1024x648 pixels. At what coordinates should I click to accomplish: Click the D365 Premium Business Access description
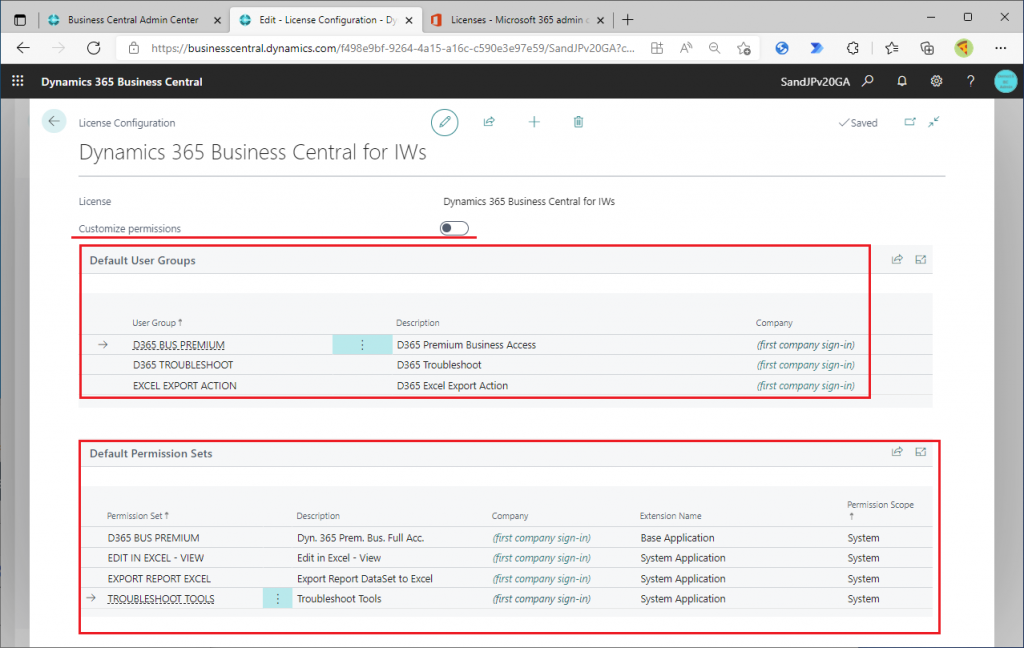(x=466, y=345)
